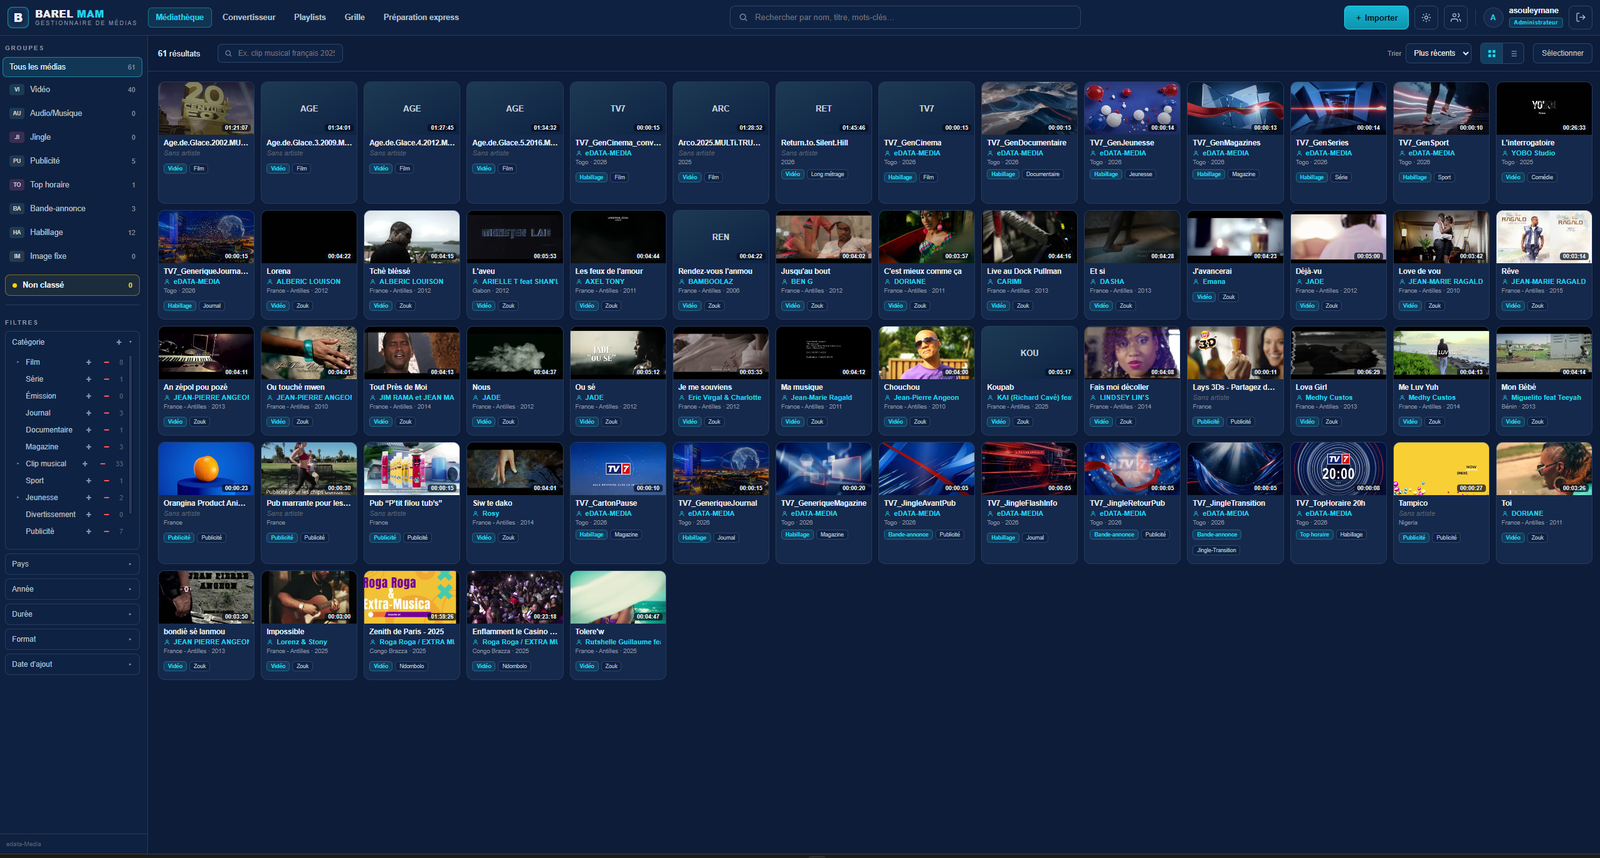Select the PU badge for Publicité group
The image size is (1600, 858).
(x=17, y=161)
